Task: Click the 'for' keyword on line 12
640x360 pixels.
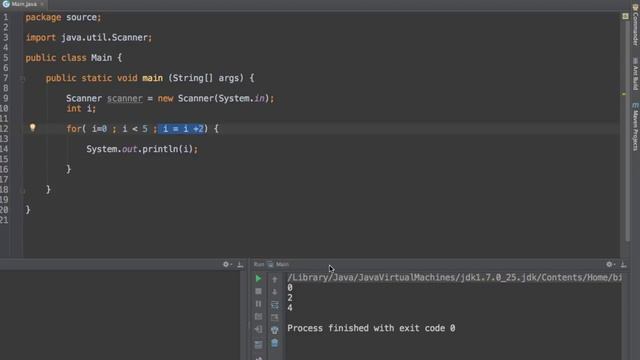Action: (x=73, y=129)
